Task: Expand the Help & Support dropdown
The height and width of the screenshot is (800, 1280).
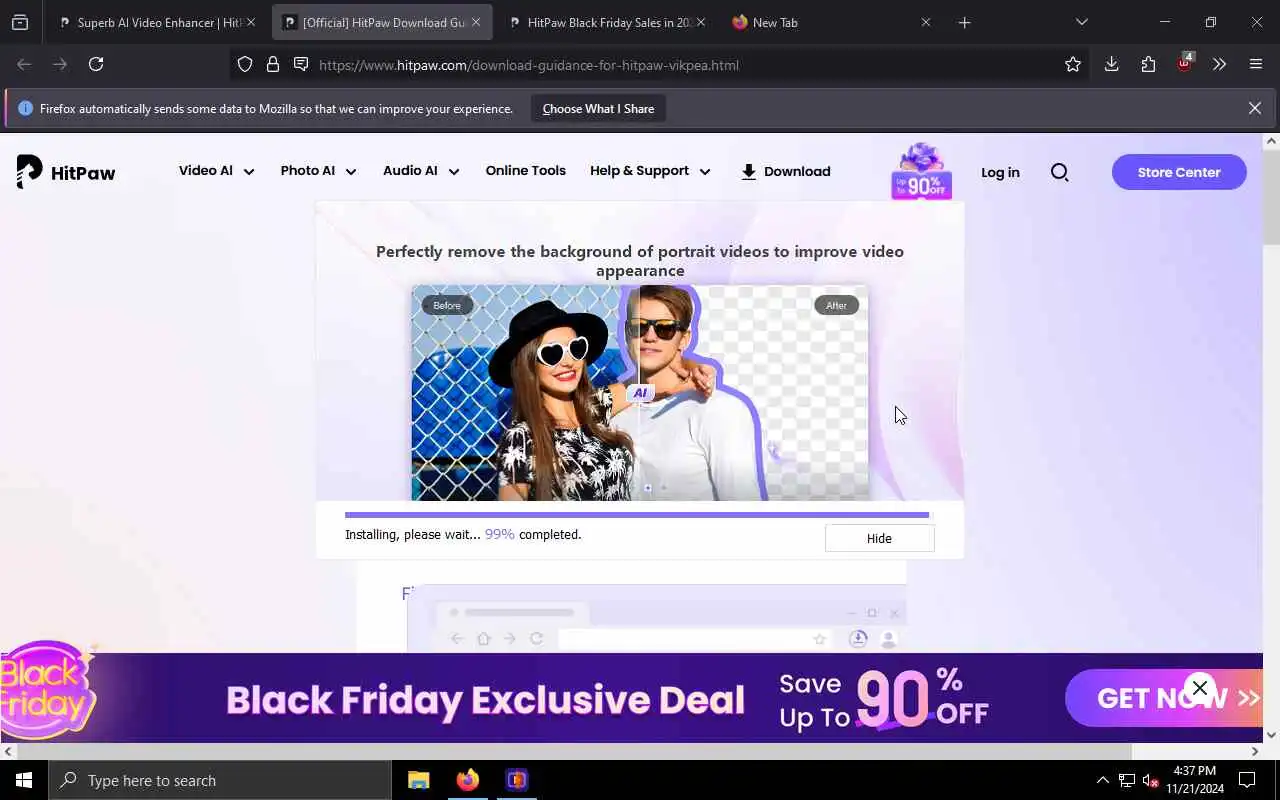Action: tap(650, 171)
